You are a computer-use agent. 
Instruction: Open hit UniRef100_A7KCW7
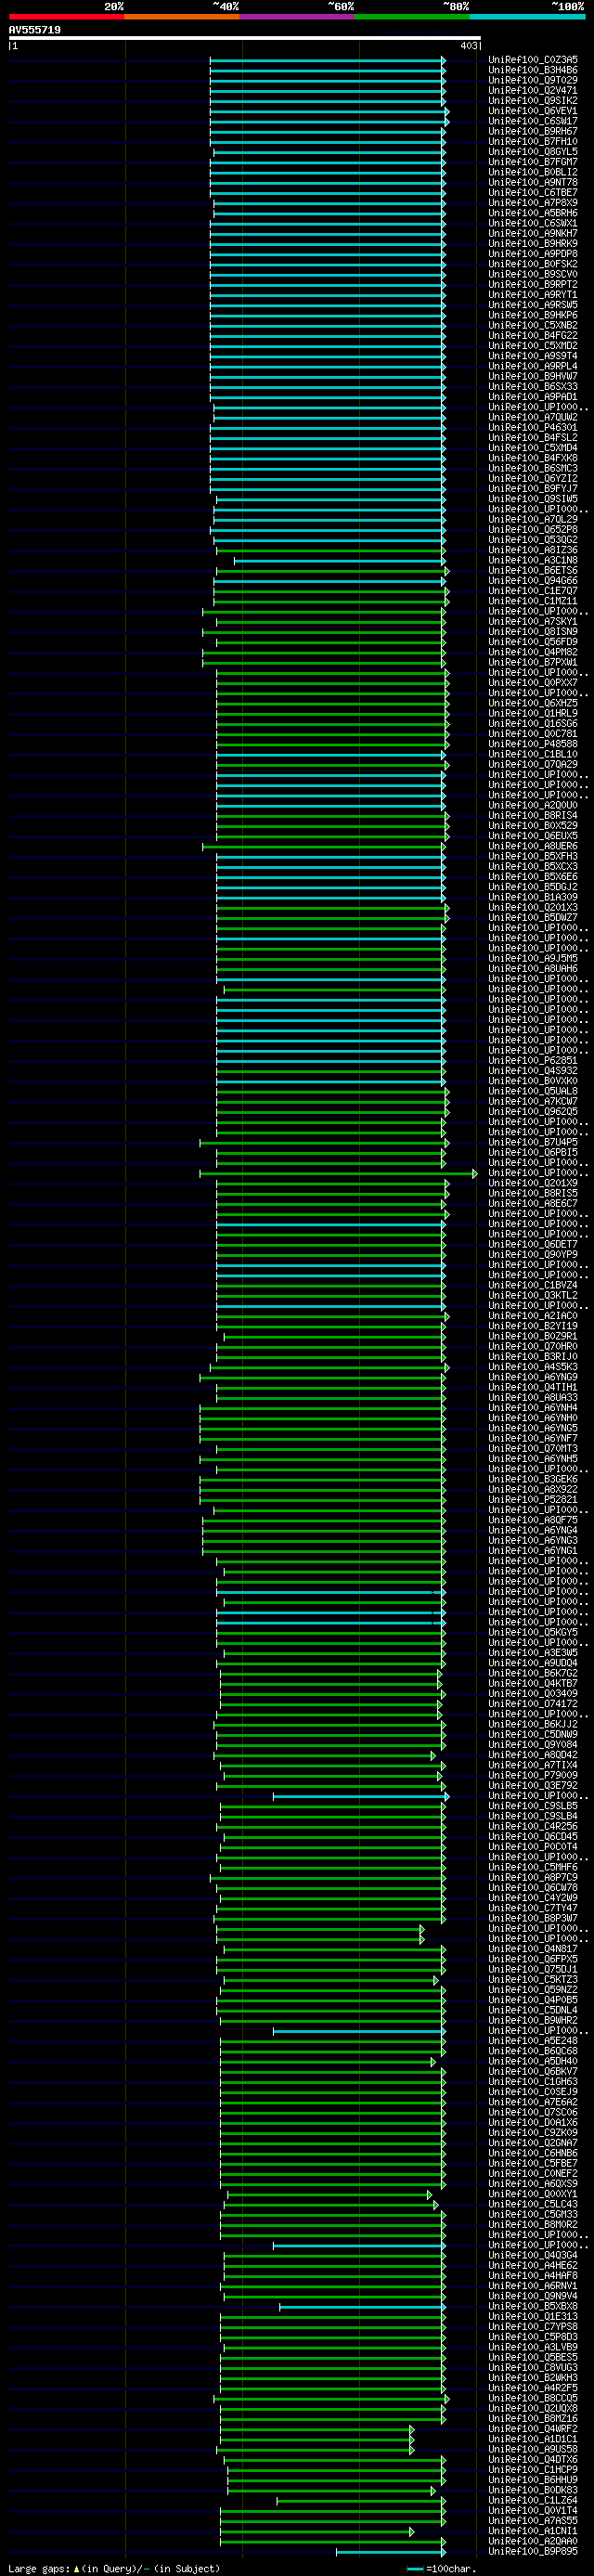pyautogui.click(x=533, y=1101)
